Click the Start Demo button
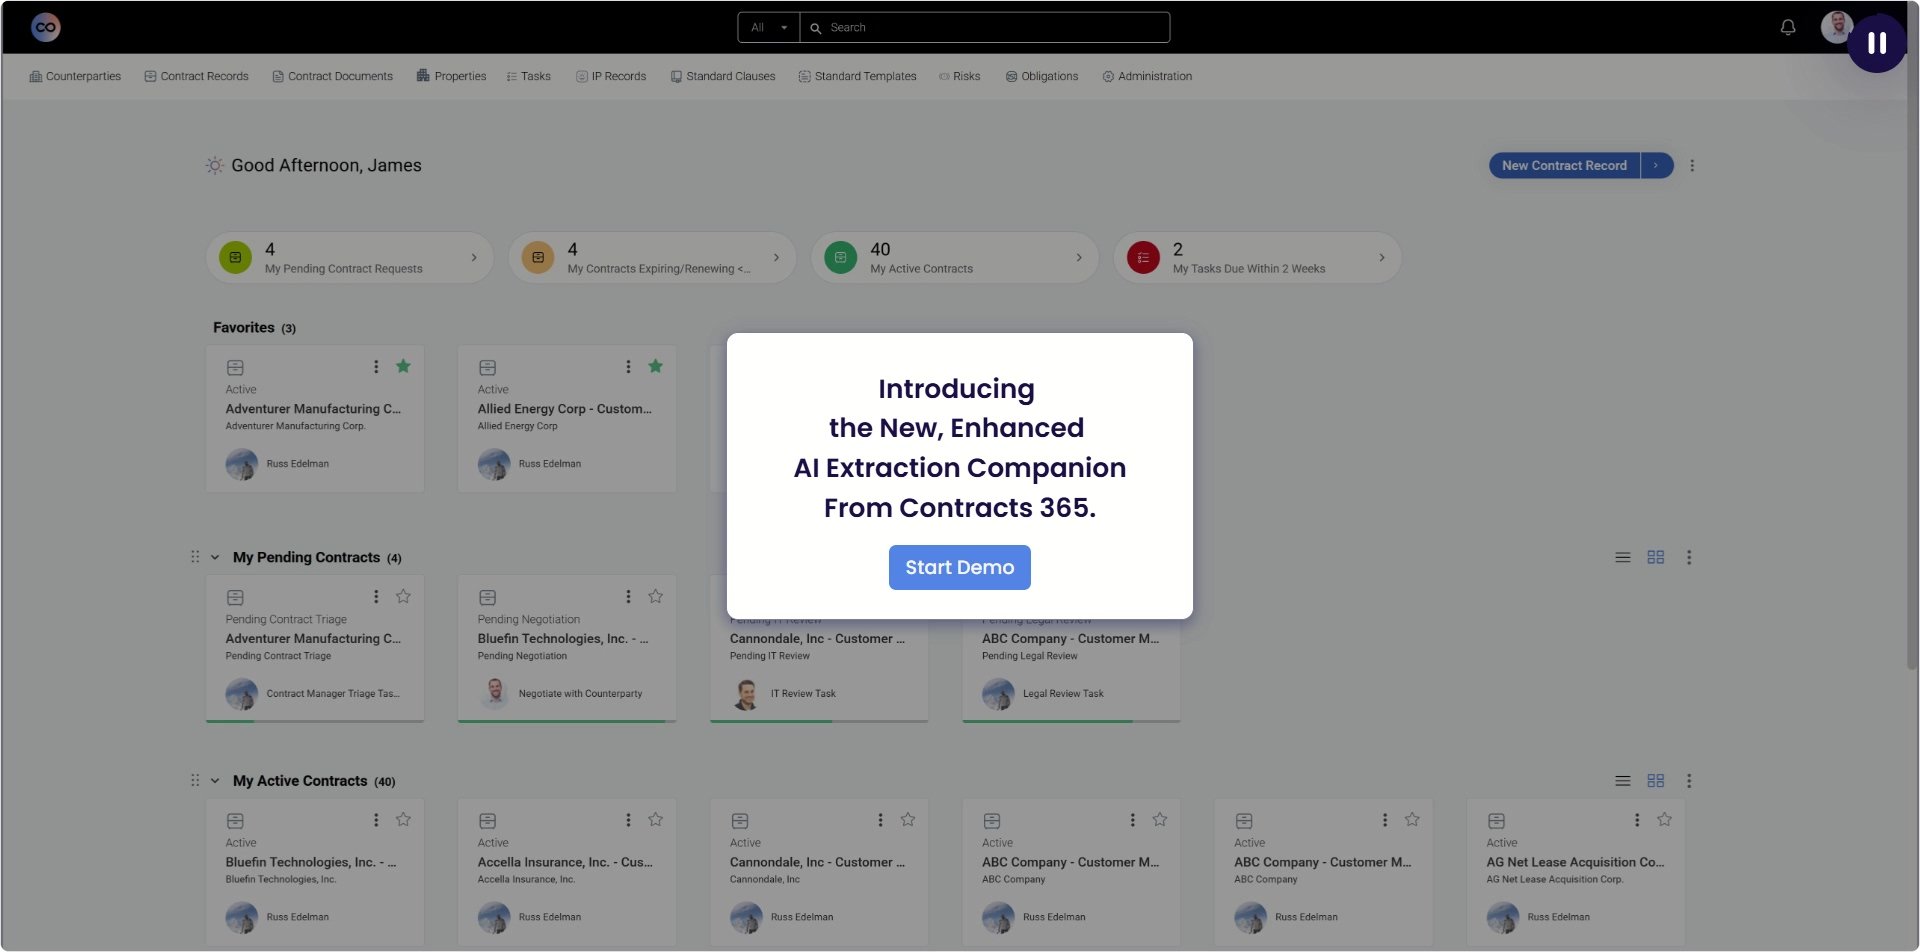 [959, 567]
